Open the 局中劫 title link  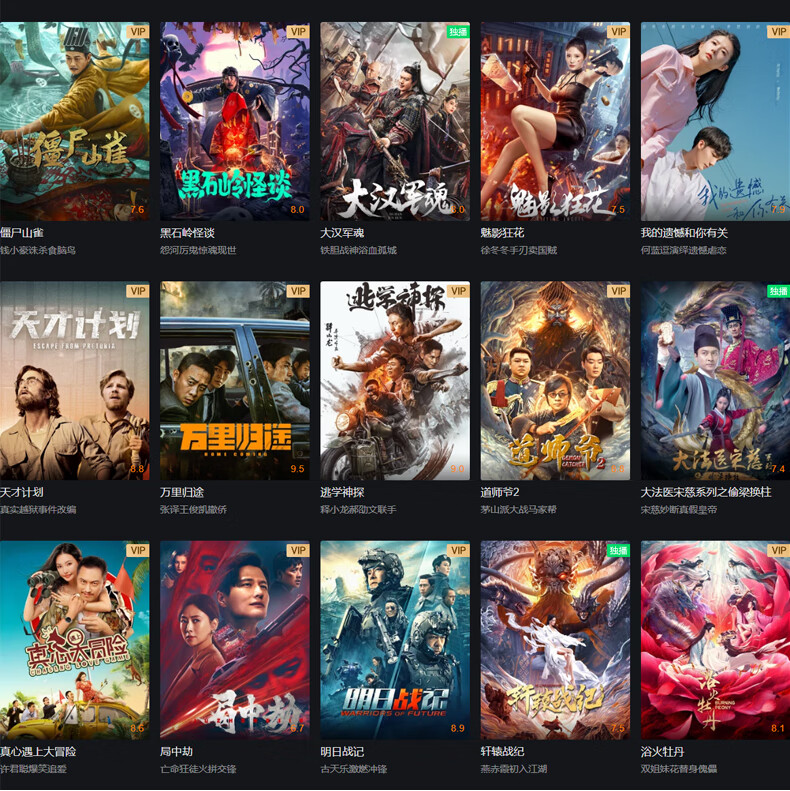pyautogui.click(x=176, y=752)
